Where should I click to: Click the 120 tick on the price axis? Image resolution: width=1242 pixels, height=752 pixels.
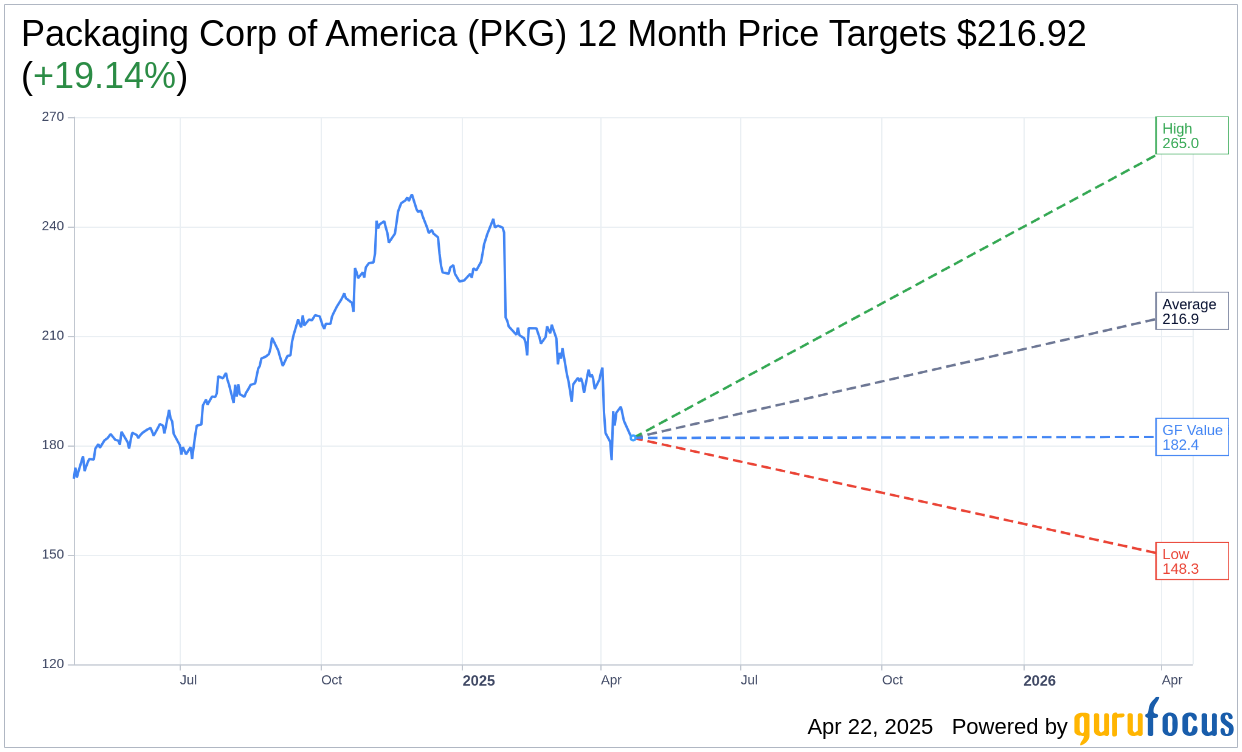[53, 664]
